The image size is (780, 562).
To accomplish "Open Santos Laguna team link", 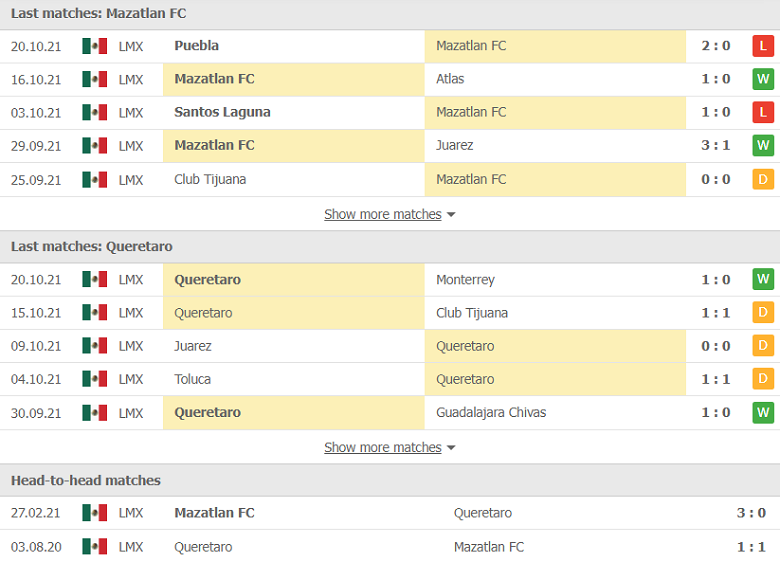I will coord(222,112).
